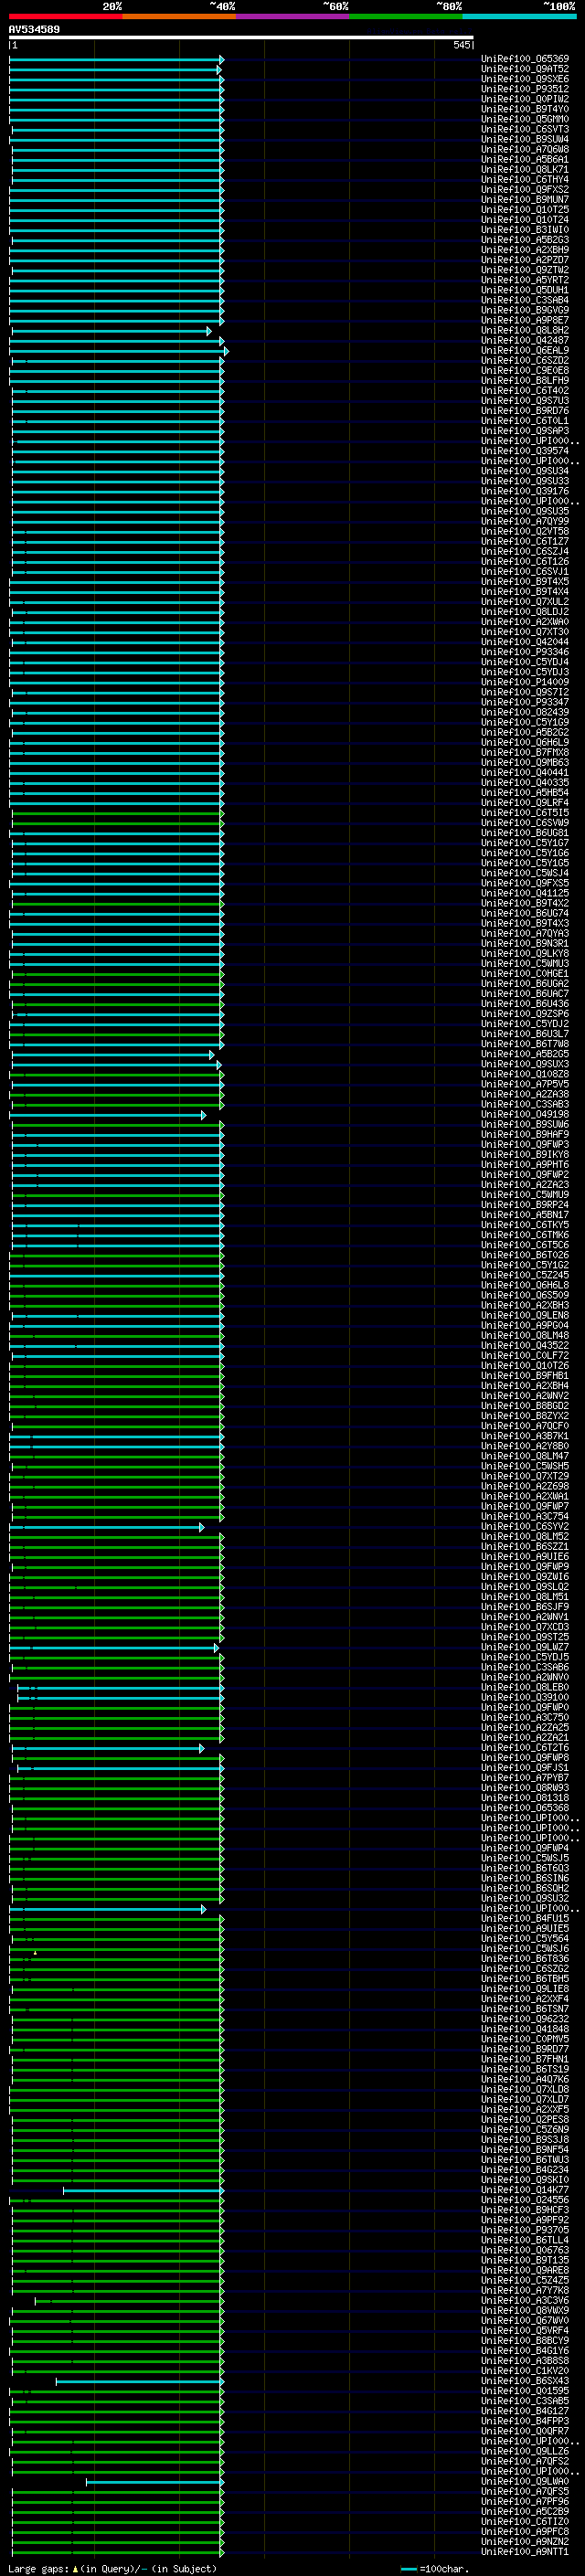
Task: Click the green ~80% identity color bar
Action: coord(406,16)
